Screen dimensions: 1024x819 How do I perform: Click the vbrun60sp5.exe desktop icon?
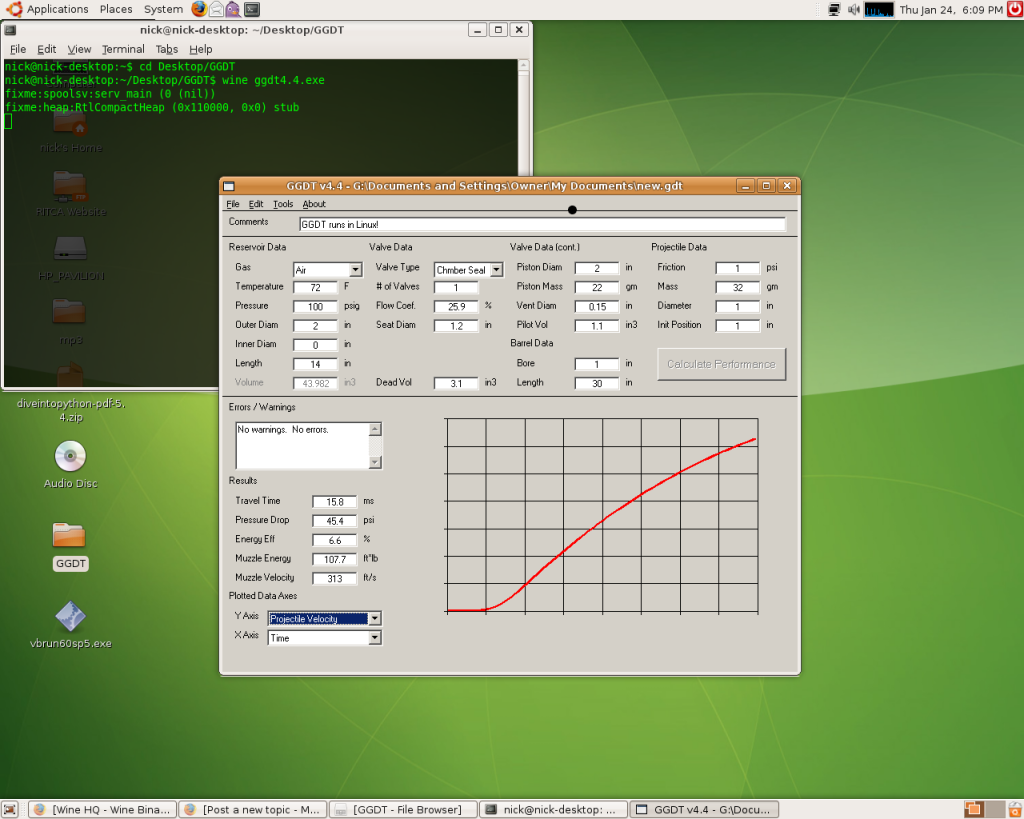70,617
